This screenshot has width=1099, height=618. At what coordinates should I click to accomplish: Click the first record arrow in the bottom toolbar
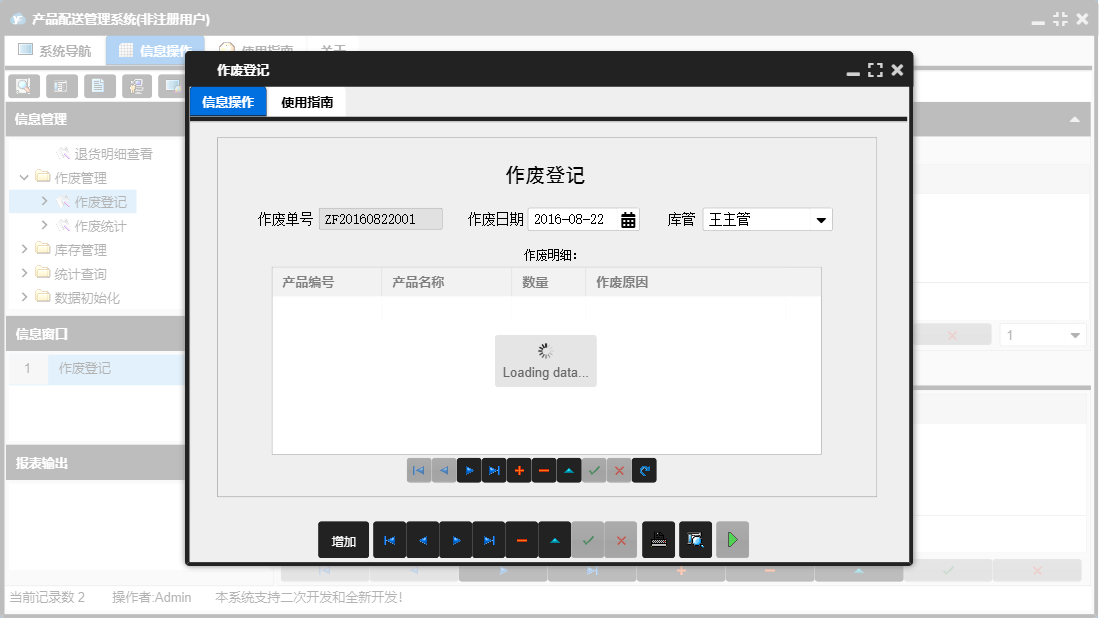click(x=390, y=540)
